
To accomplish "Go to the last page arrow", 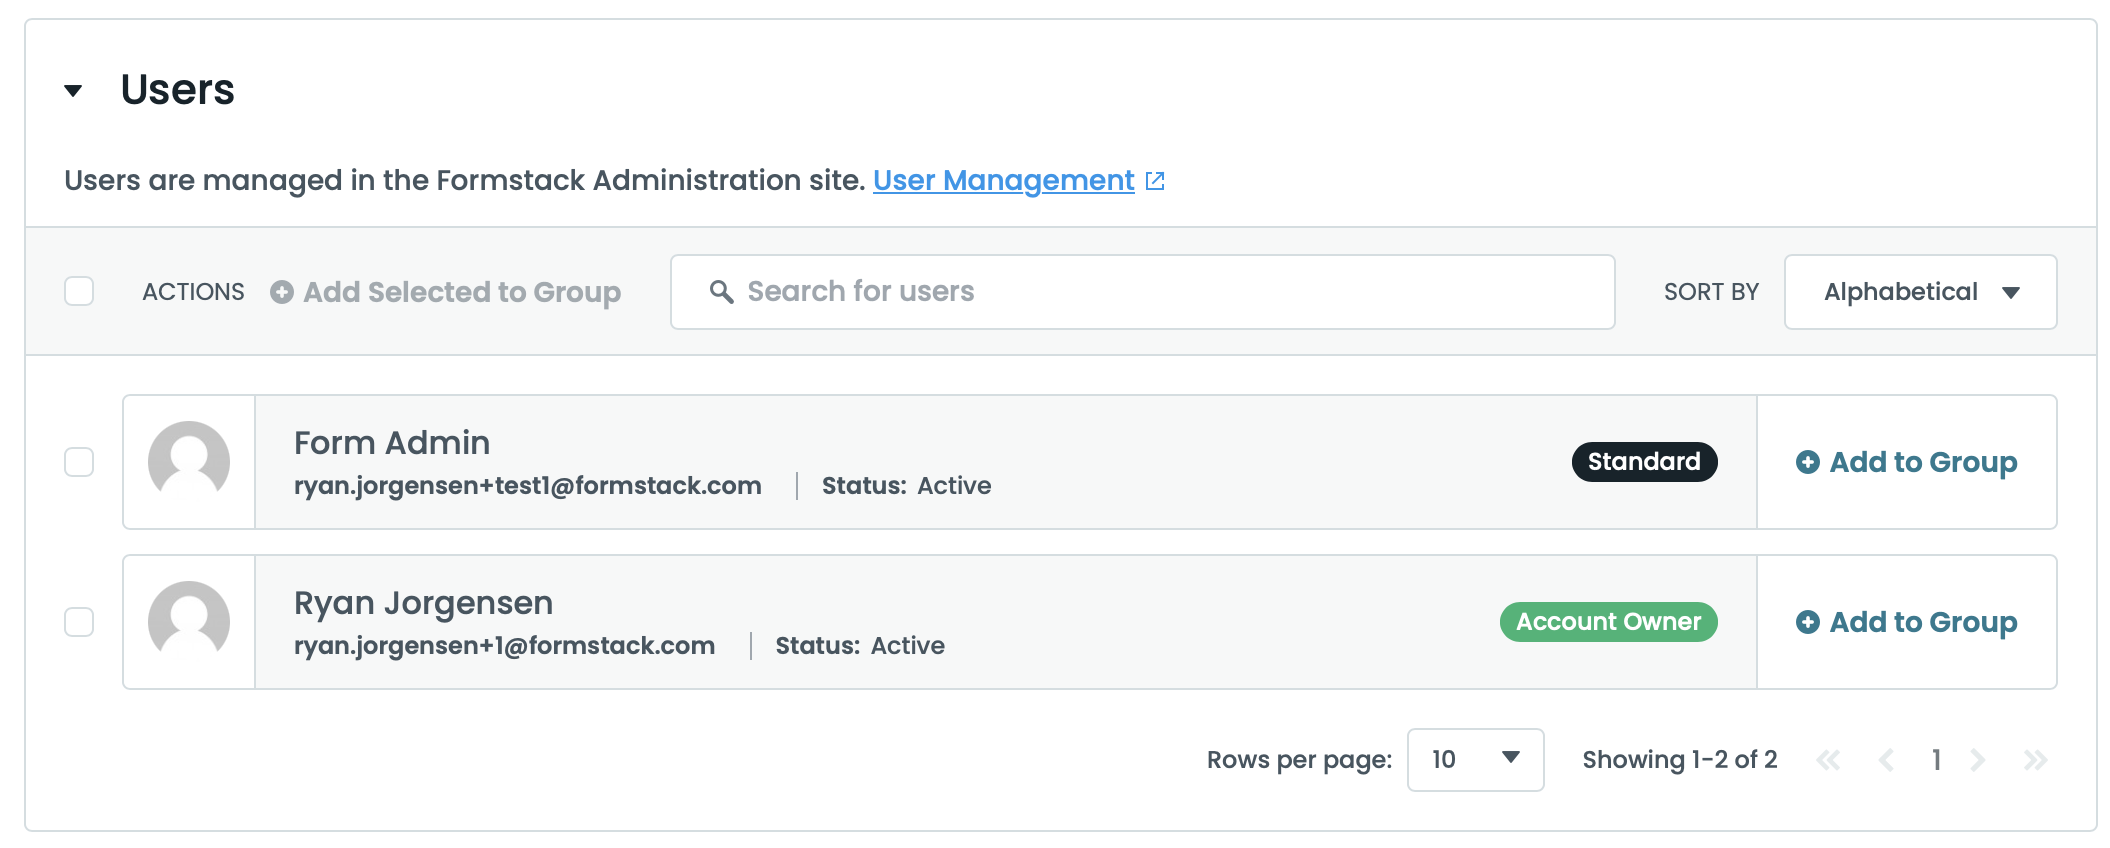I will tap(2035, 760).
